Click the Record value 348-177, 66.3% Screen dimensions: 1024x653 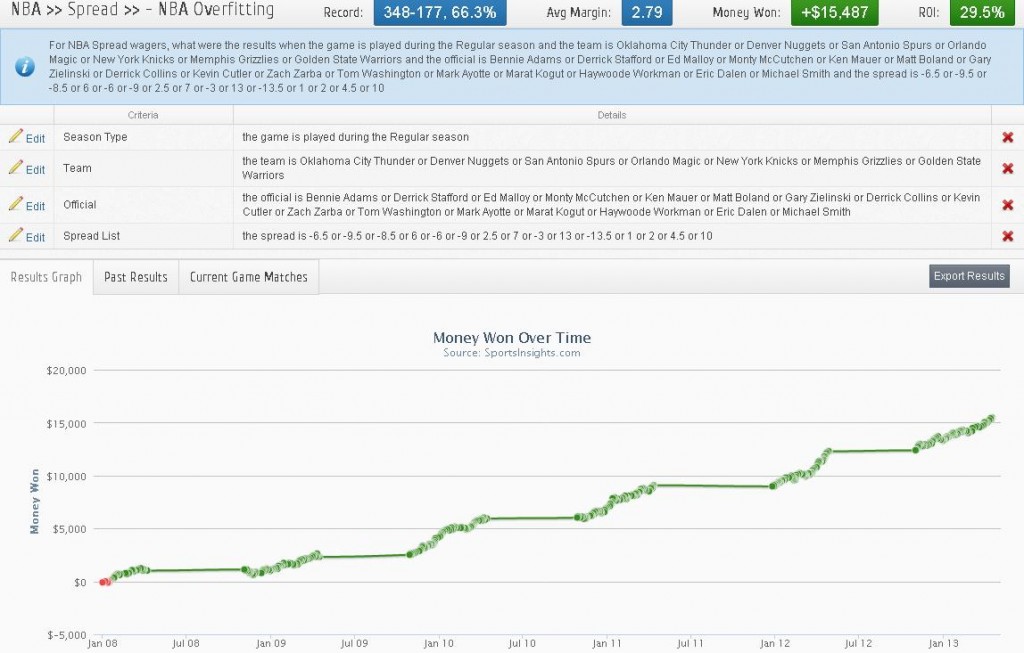click(x=440, y=12)
